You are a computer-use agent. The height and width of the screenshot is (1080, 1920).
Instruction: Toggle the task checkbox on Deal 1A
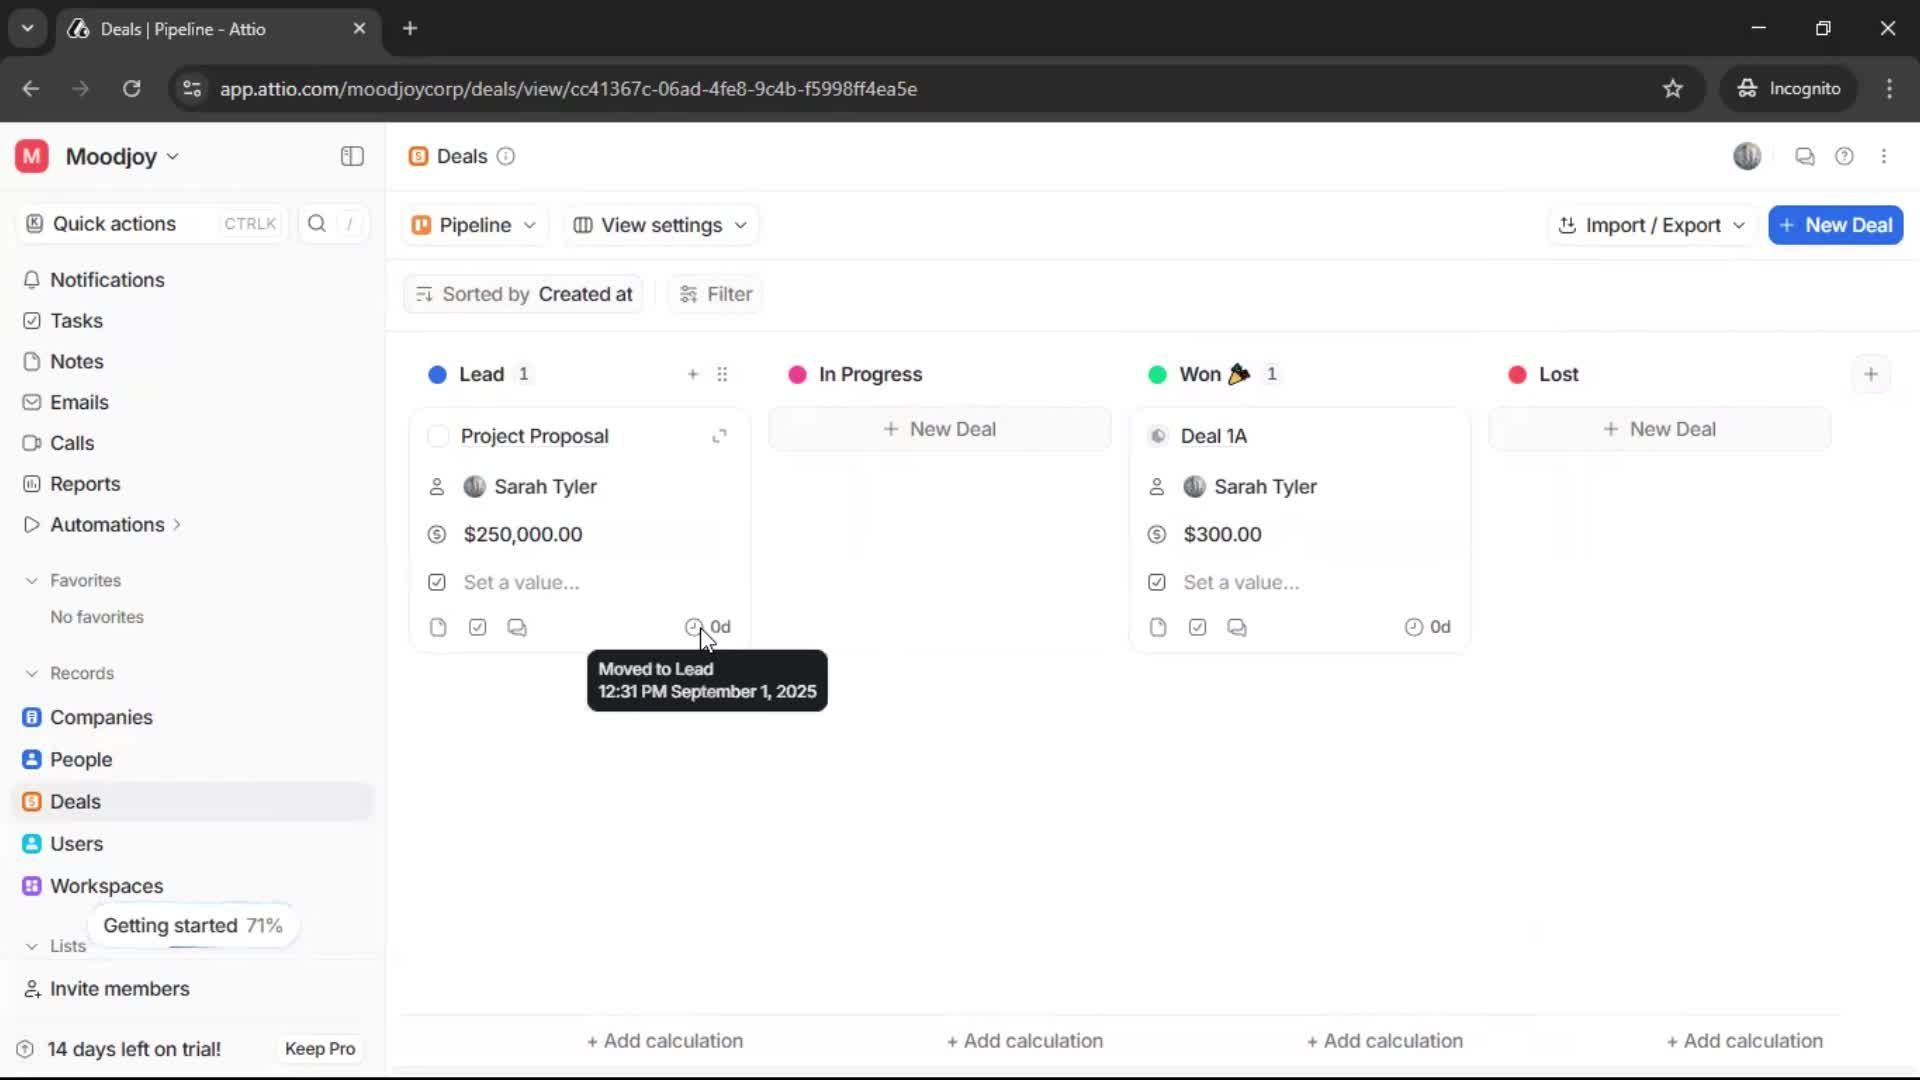(x=1197, y=627)
